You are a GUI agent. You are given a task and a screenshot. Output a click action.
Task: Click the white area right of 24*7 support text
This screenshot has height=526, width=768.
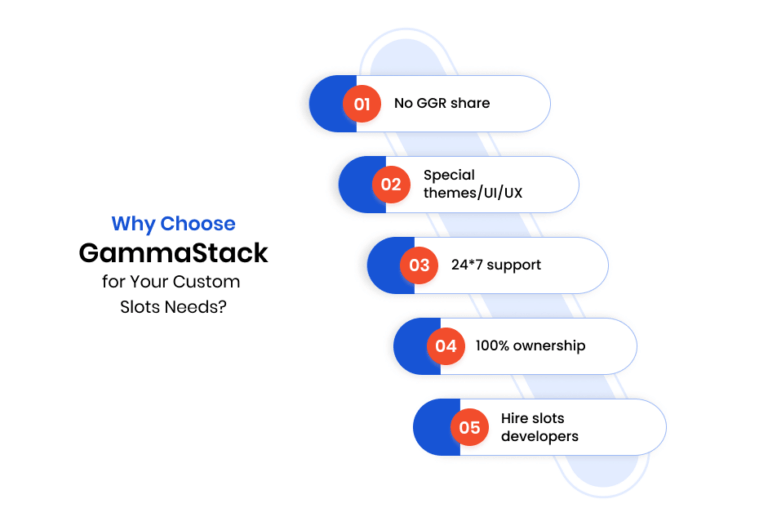point(573,265)
